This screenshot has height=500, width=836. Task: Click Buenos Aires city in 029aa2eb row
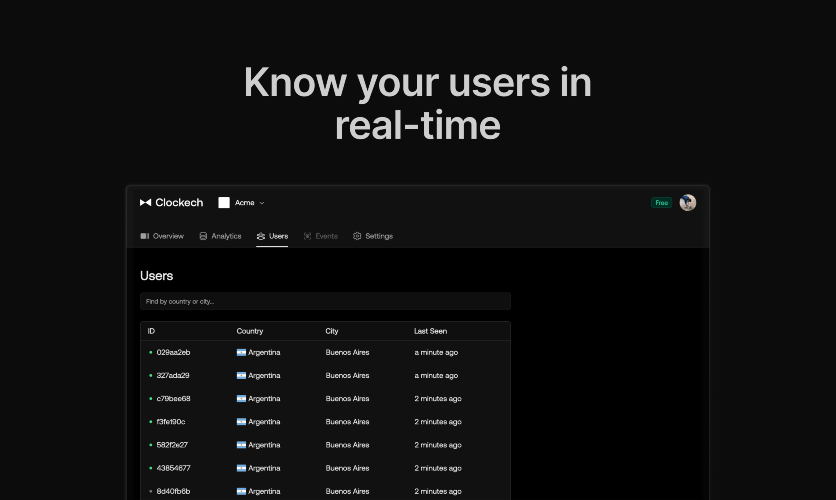[x=347, y=352]
